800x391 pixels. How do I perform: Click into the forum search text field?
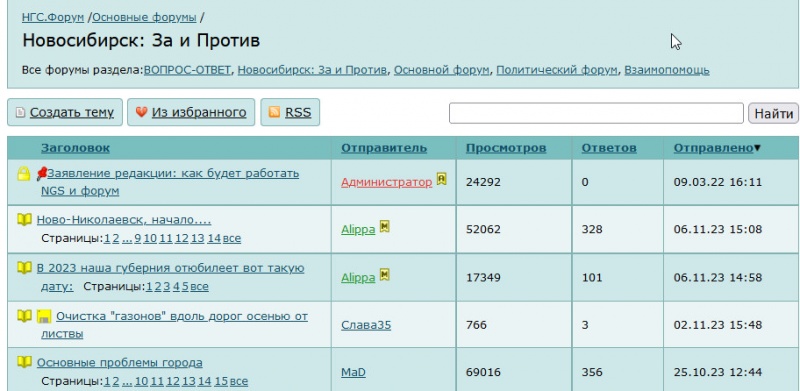tap(596, 113)
